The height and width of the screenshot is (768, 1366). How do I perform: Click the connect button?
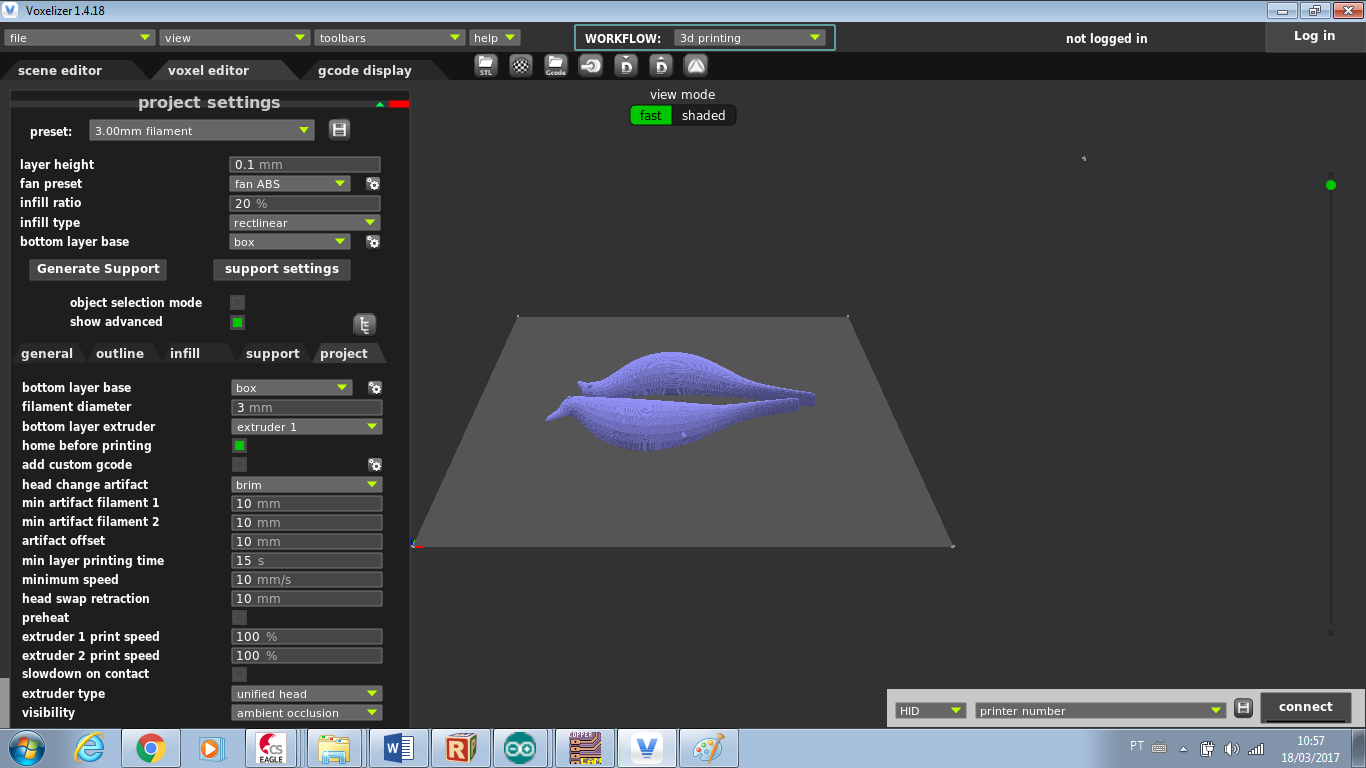pos(1306,707)
